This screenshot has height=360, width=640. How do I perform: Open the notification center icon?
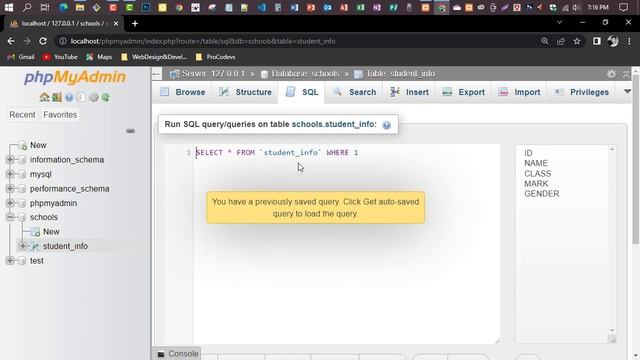(623, 7)
